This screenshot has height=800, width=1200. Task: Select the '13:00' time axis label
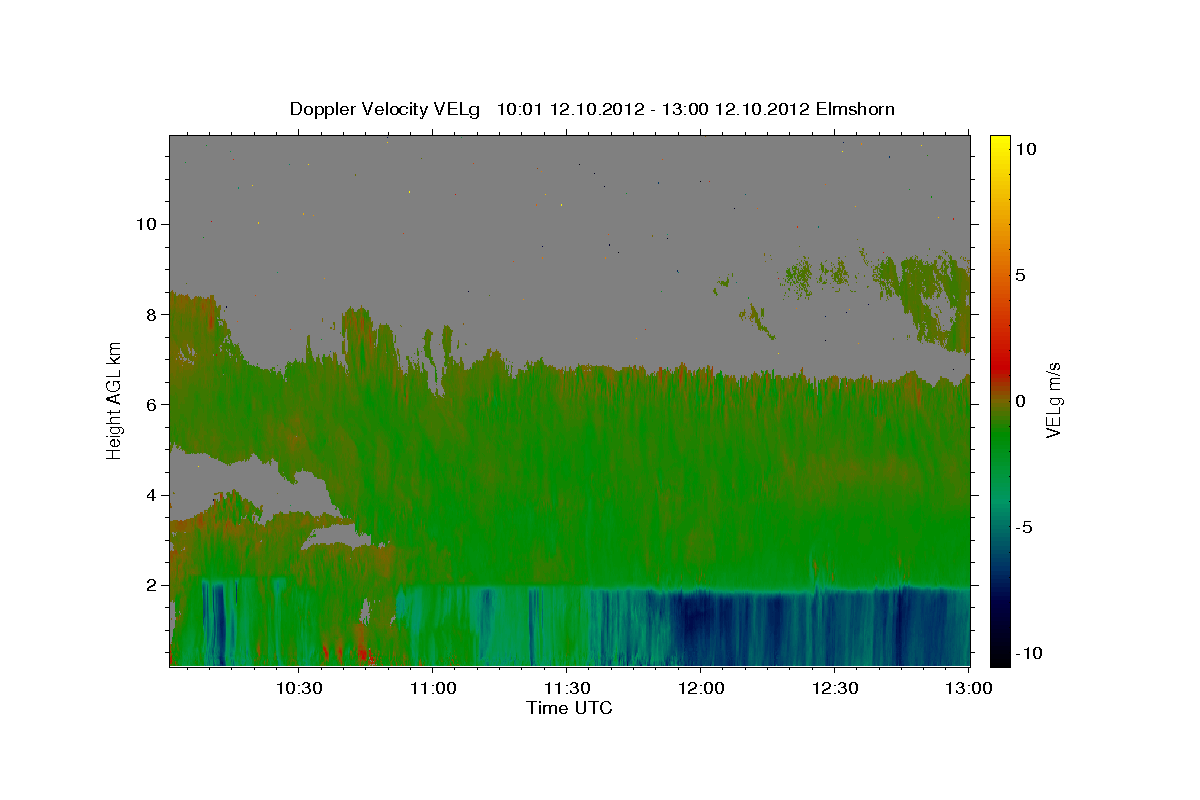(x=969, y=689)
